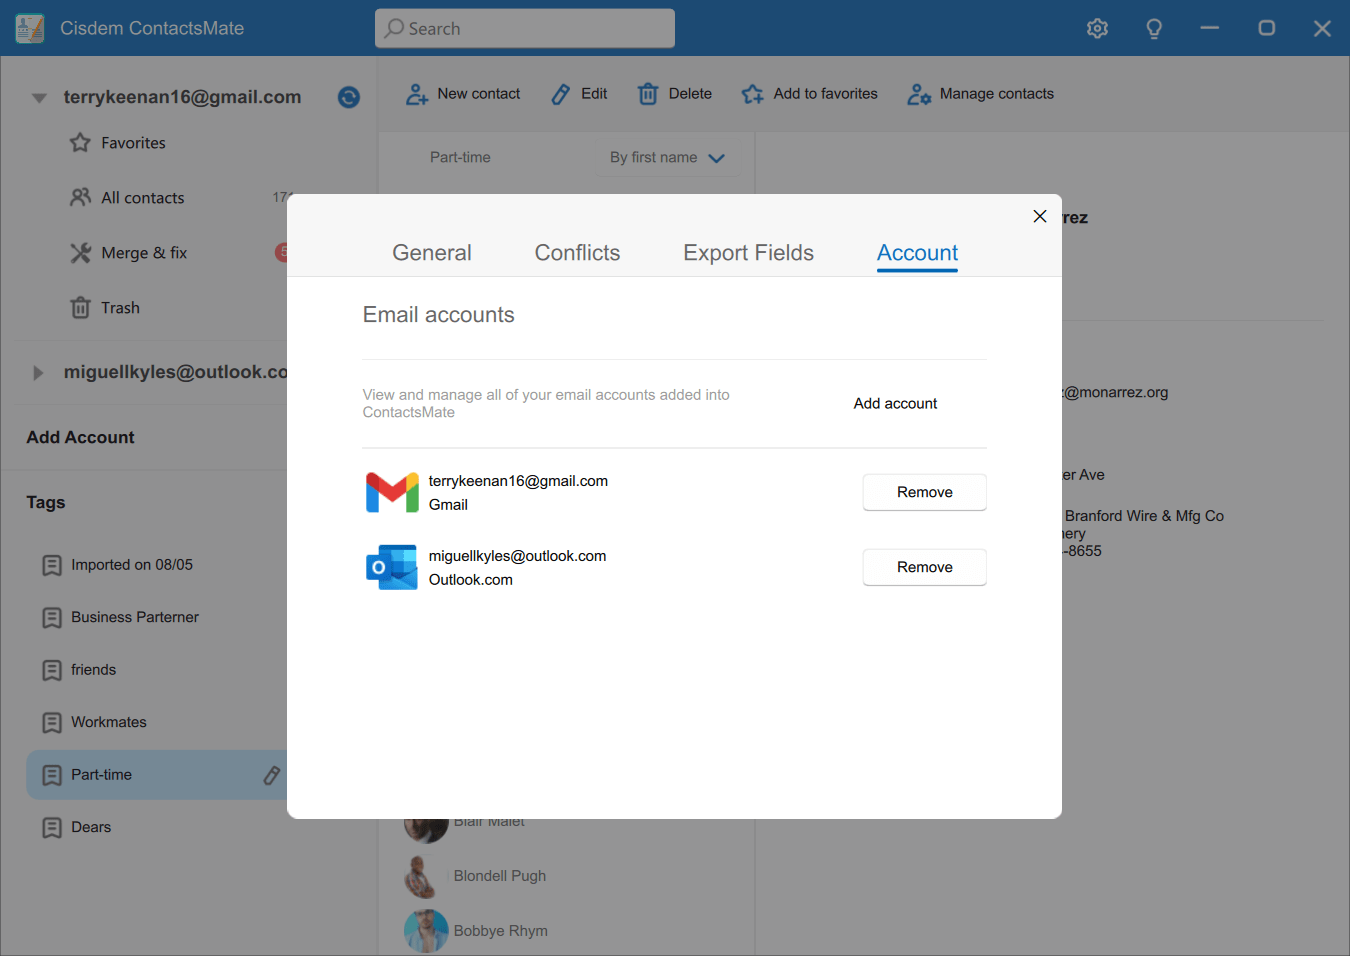Click into the Search field
The height and width of the screenshot is (956, 1350).
coord(525,29)
